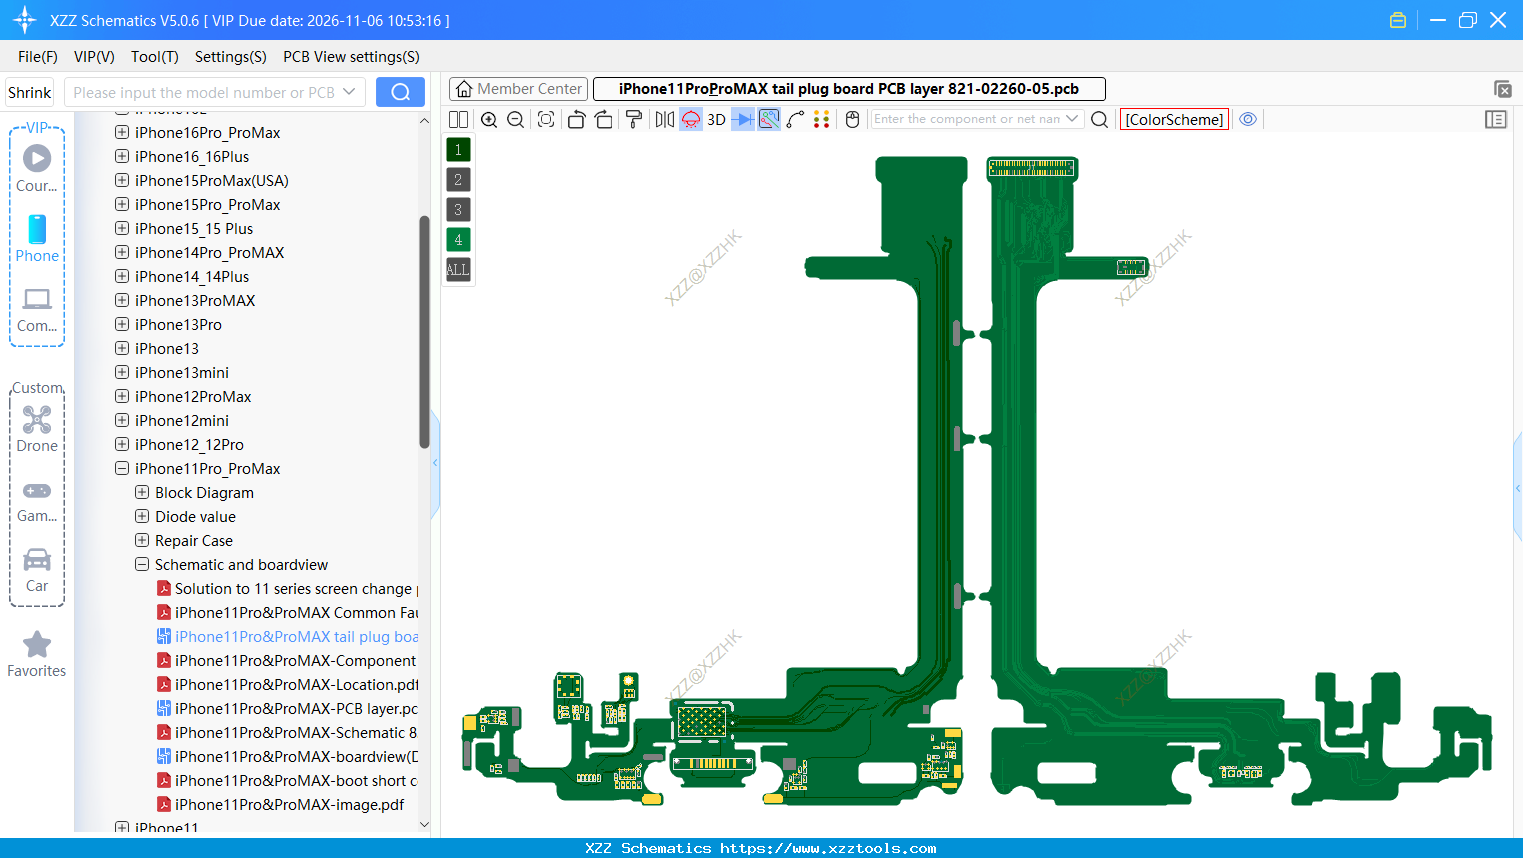
Task: Click the ColorScheme button
Action: point(1174,119)
